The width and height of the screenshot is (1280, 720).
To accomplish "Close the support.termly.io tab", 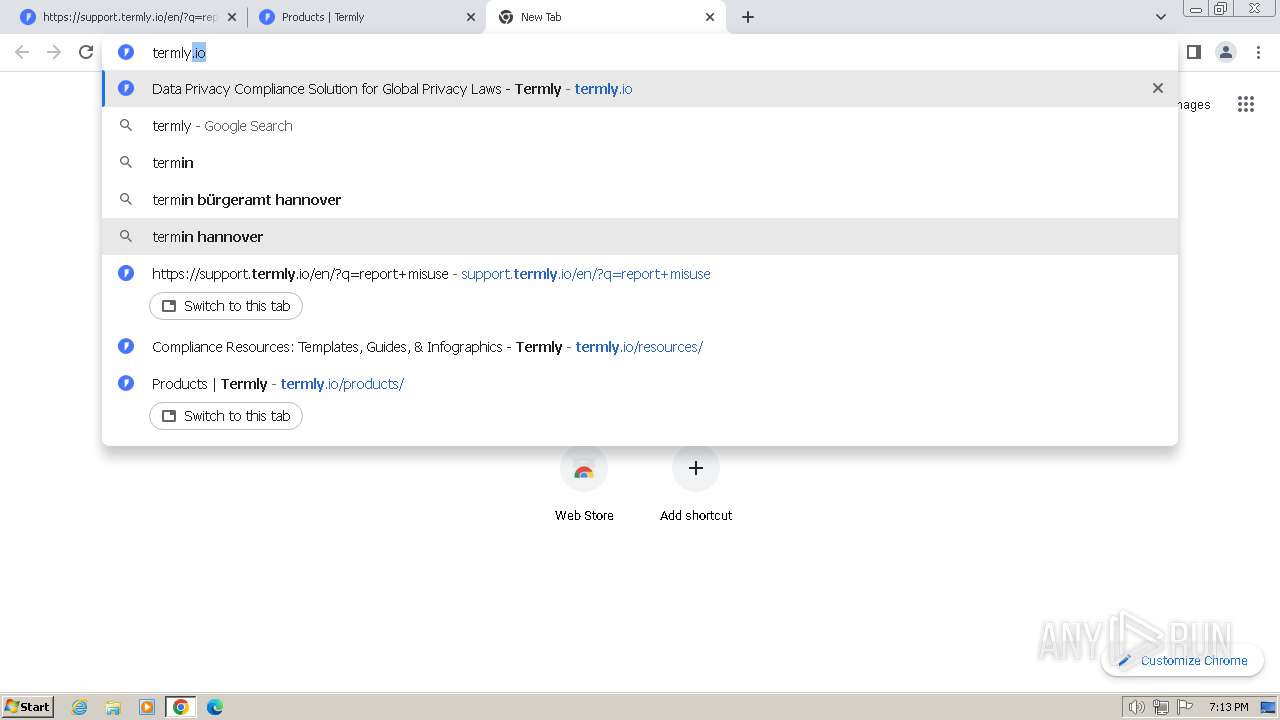I will click(231, 17).
